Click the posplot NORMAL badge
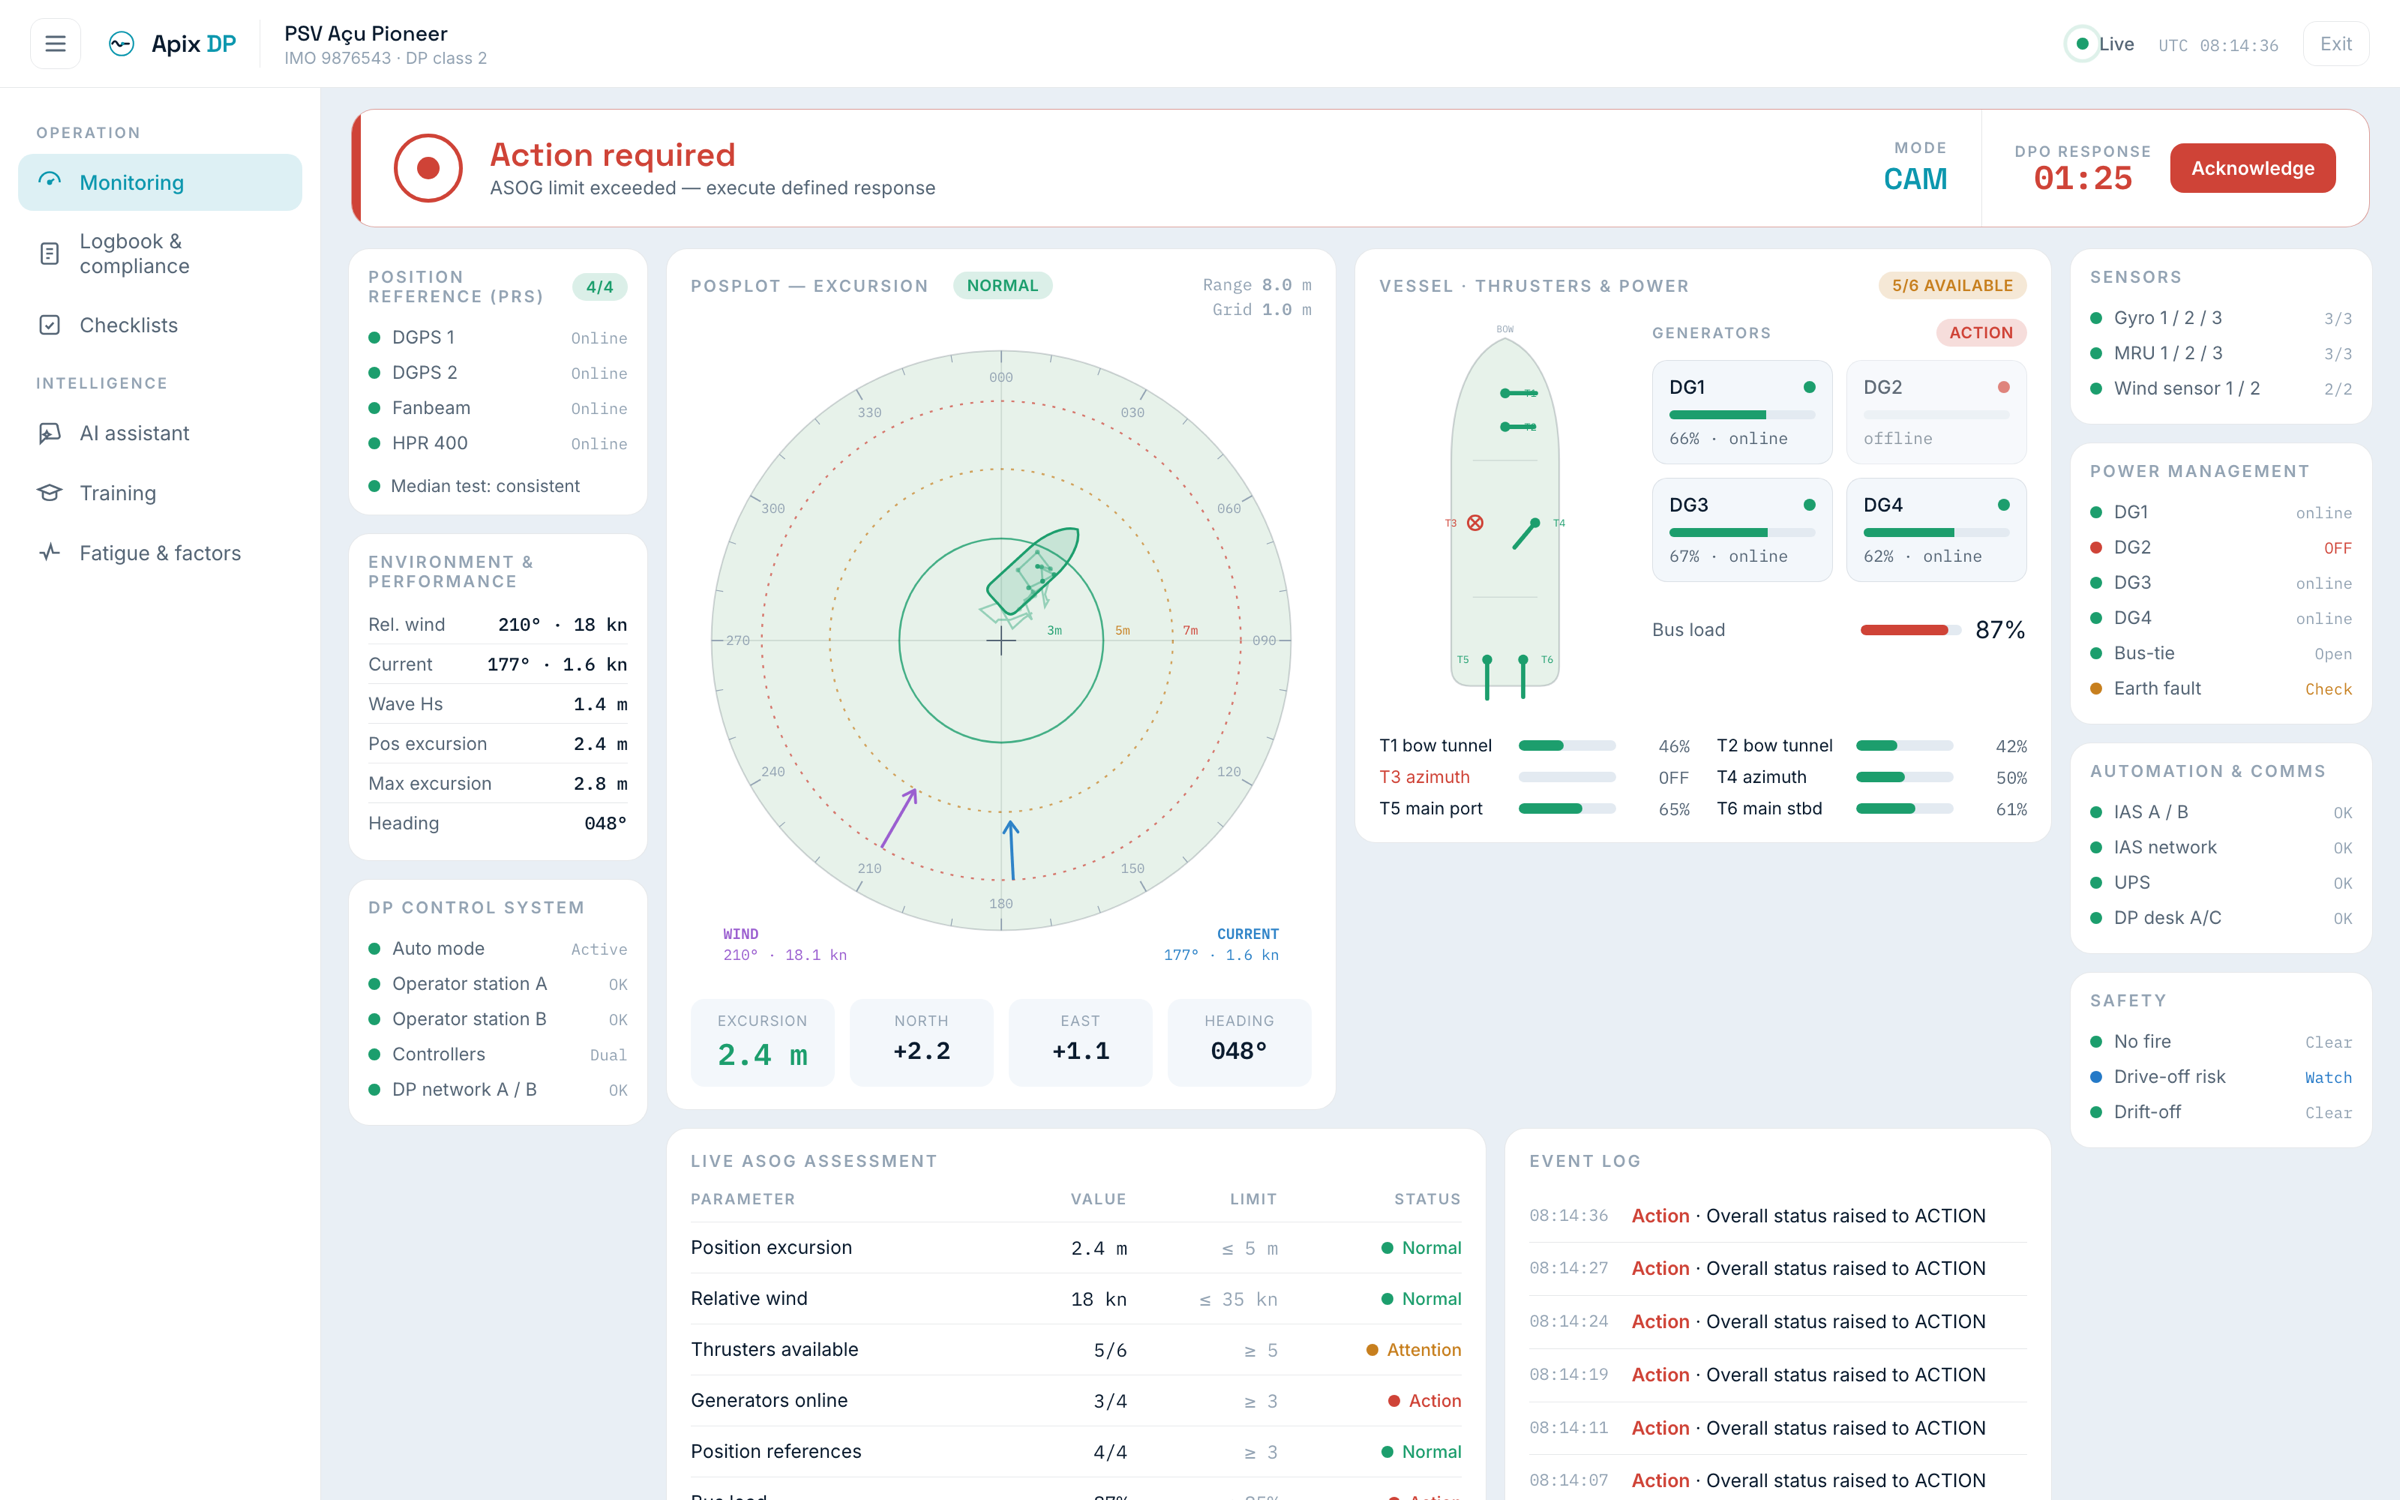 coord(1002,286)
